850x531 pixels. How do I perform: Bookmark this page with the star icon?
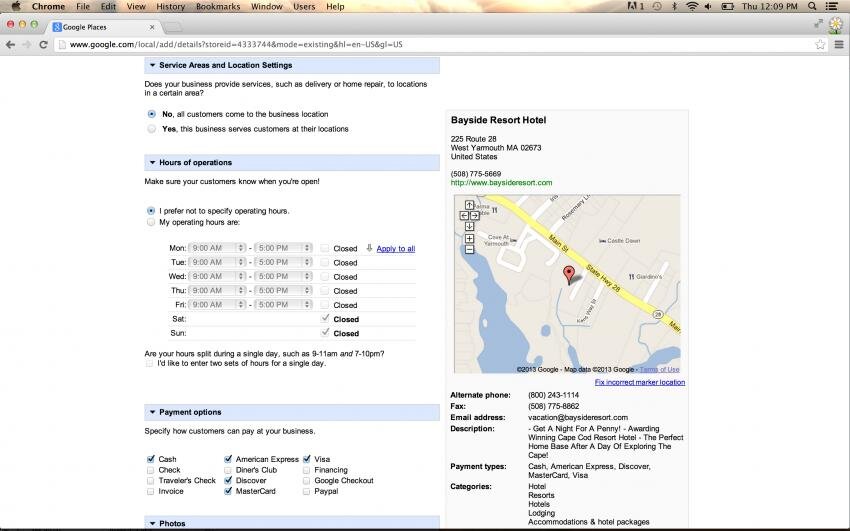click(x=820, y=44)
